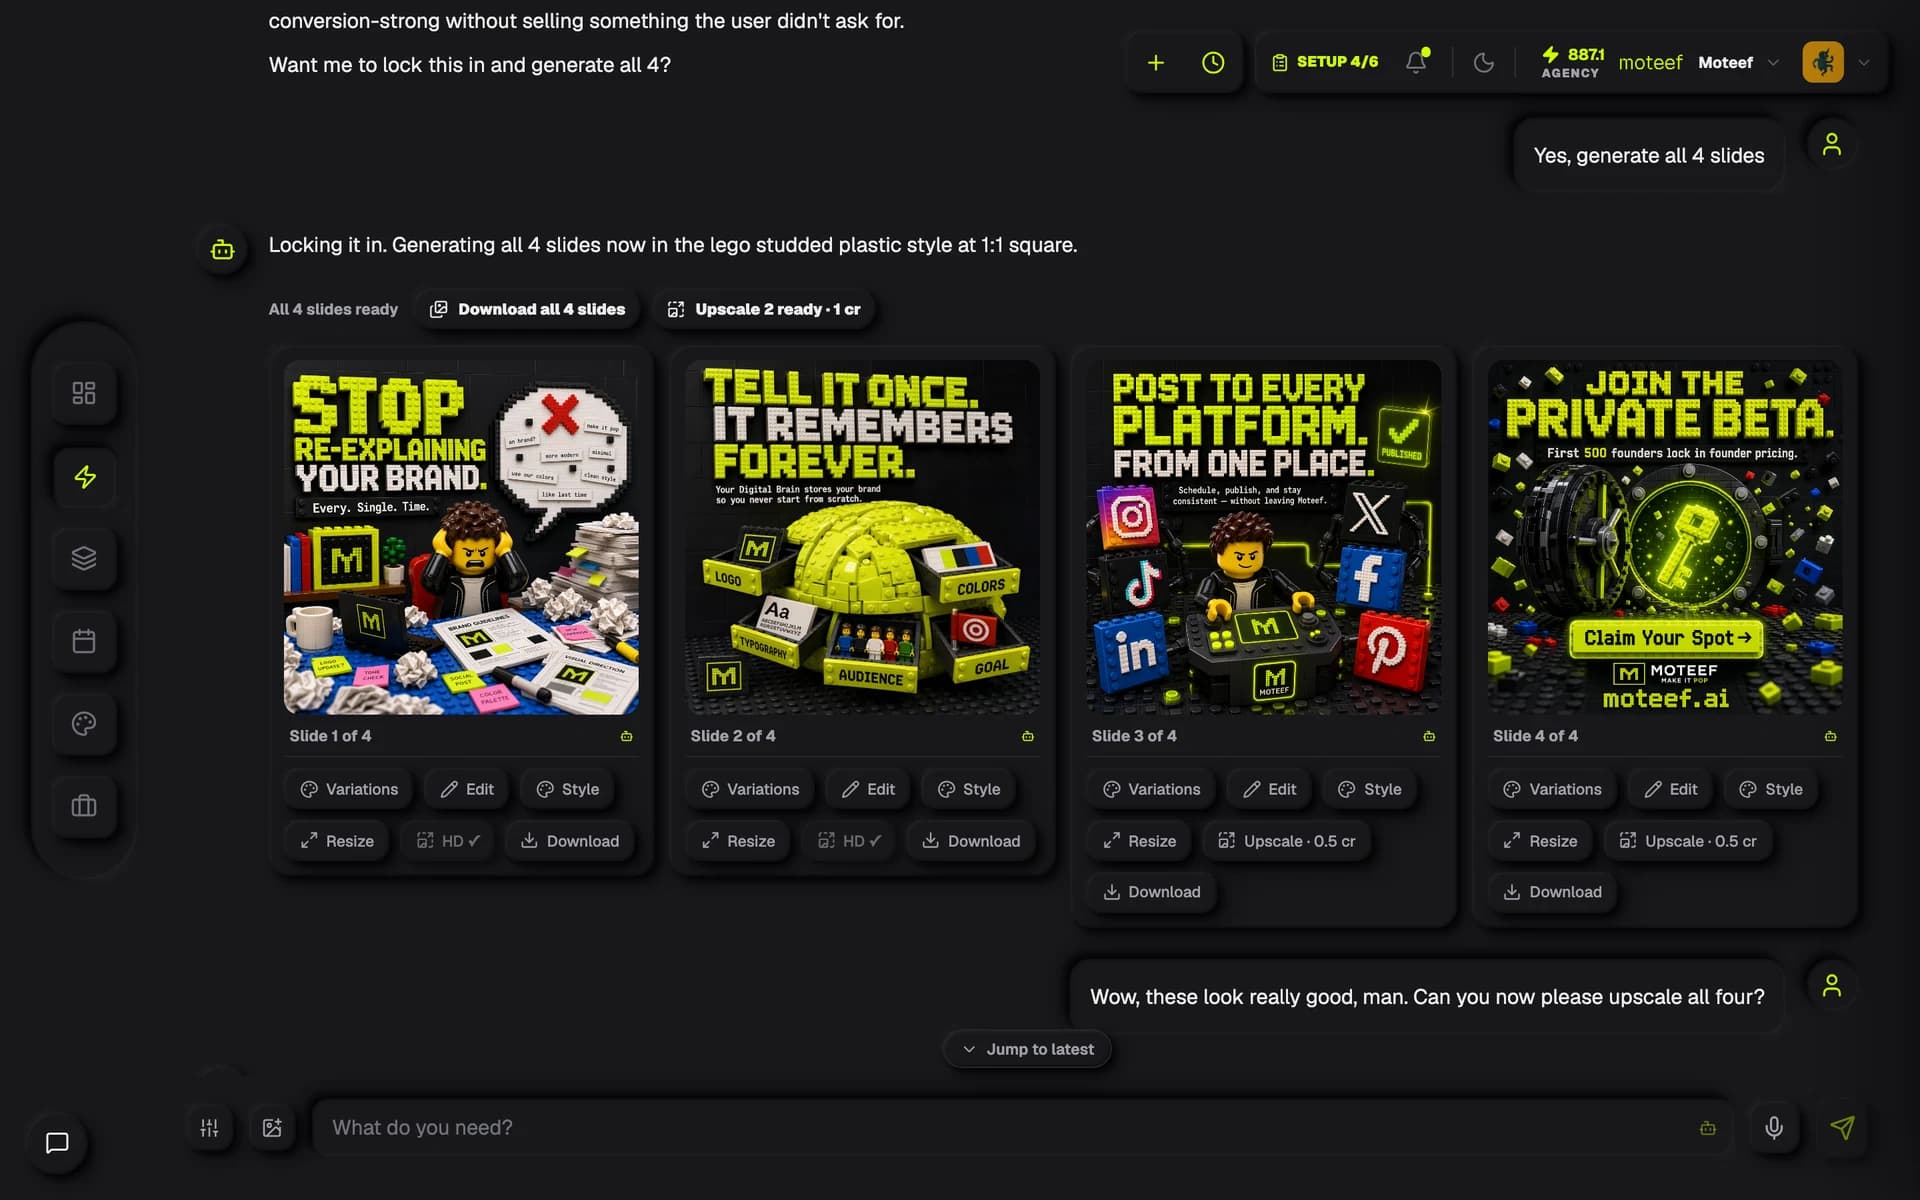1920x1200 pixels.
Task: Open Style for Slide 4
Action: tap(1771, 789)
